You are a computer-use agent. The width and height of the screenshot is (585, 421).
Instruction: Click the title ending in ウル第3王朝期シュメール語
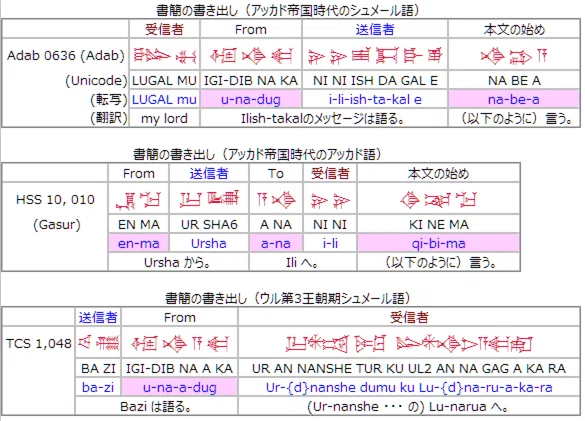287,298
